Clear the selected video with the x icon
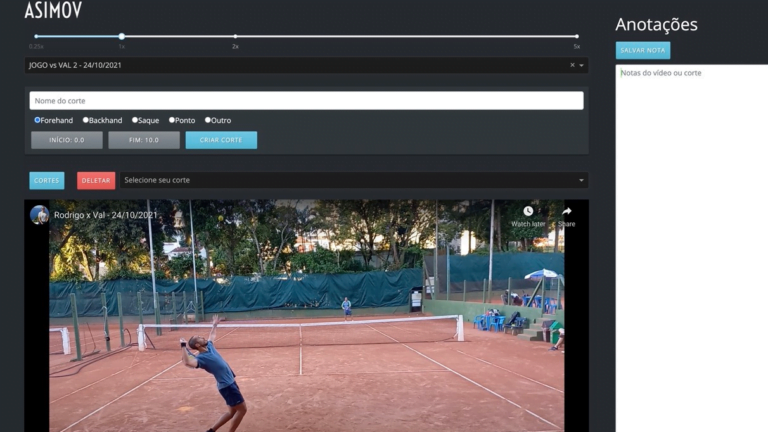Viewport: 768px width, 432px height. pyautogui.click(x=573, y=65)
